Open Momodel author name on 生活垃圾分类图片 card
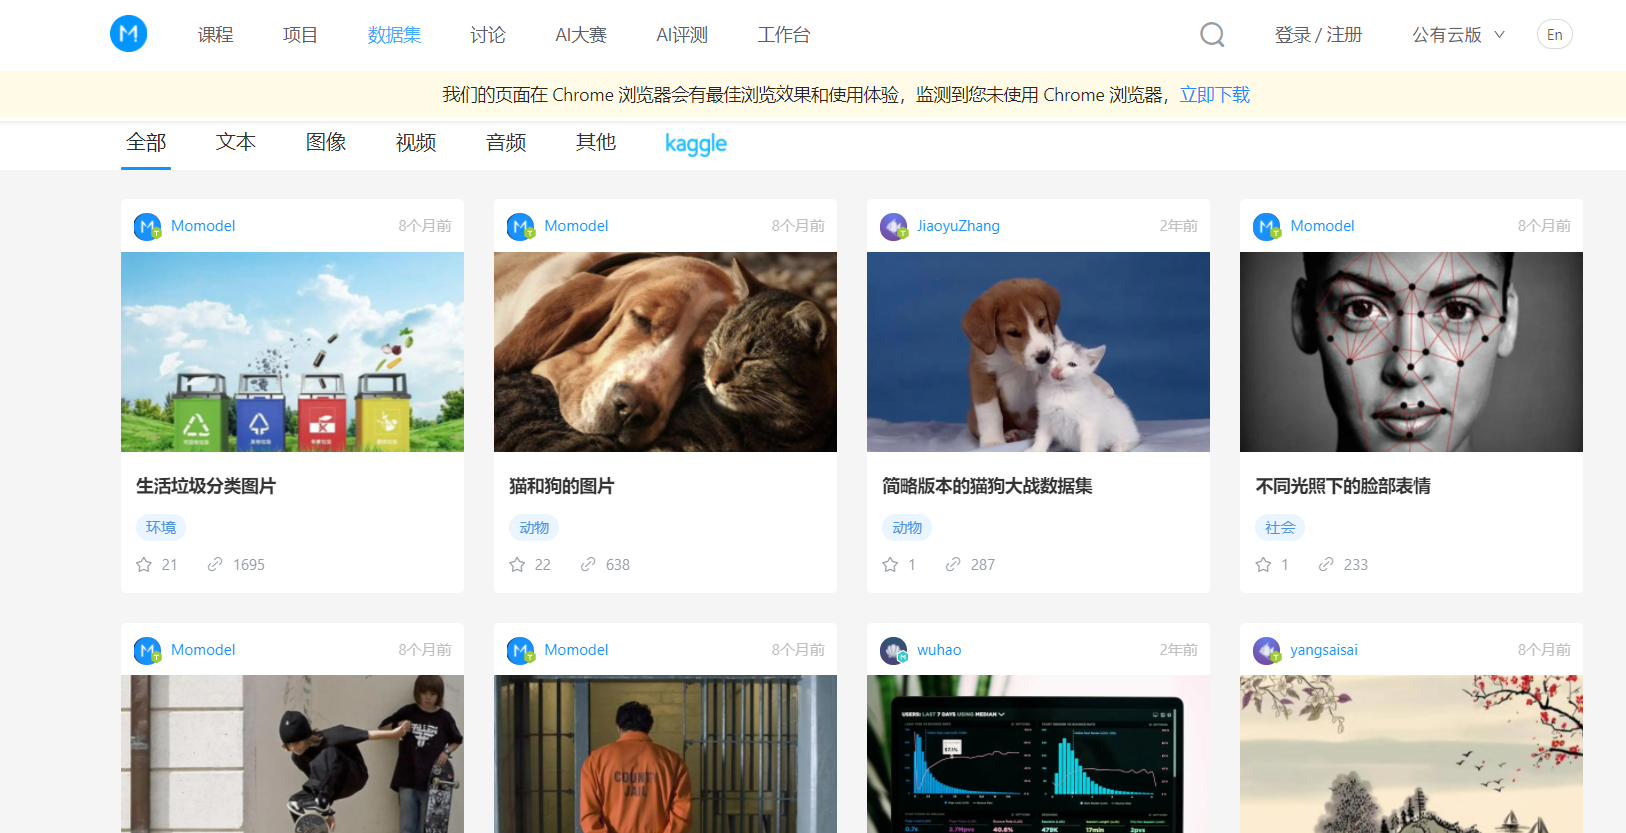The height and width of the screenshot is (833, 1626). coord(203,226)
